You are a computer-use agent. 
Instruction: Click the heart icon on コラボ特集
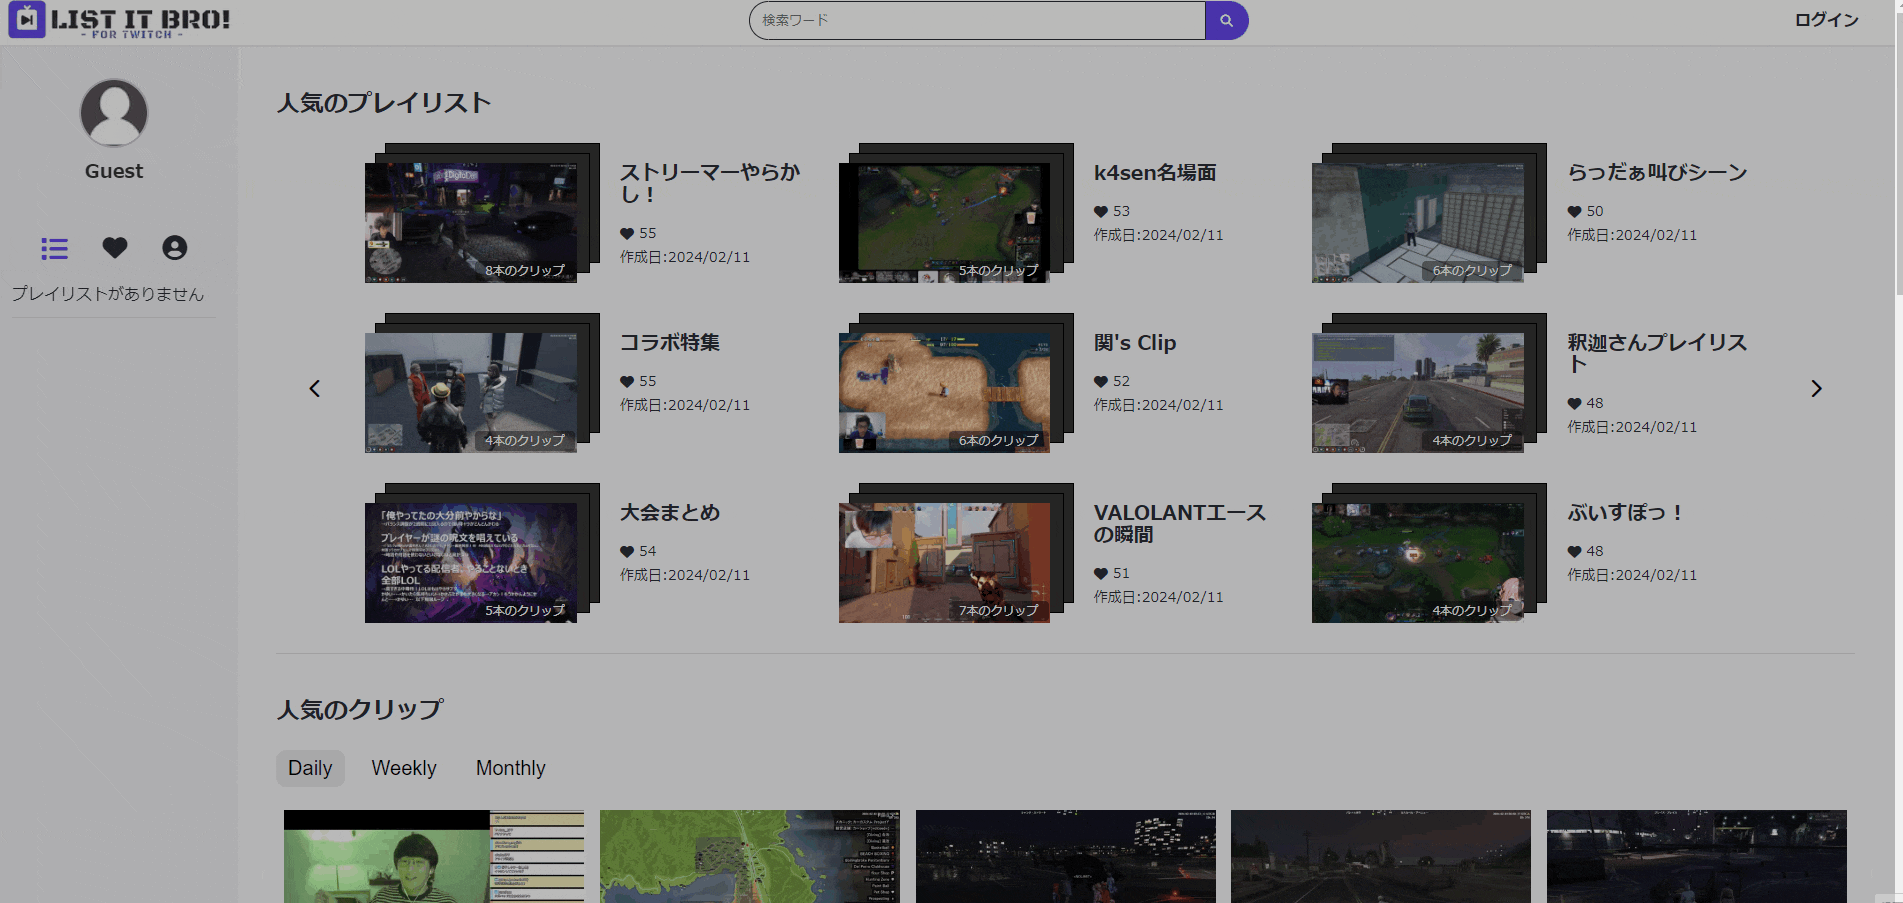click(627, 381)
